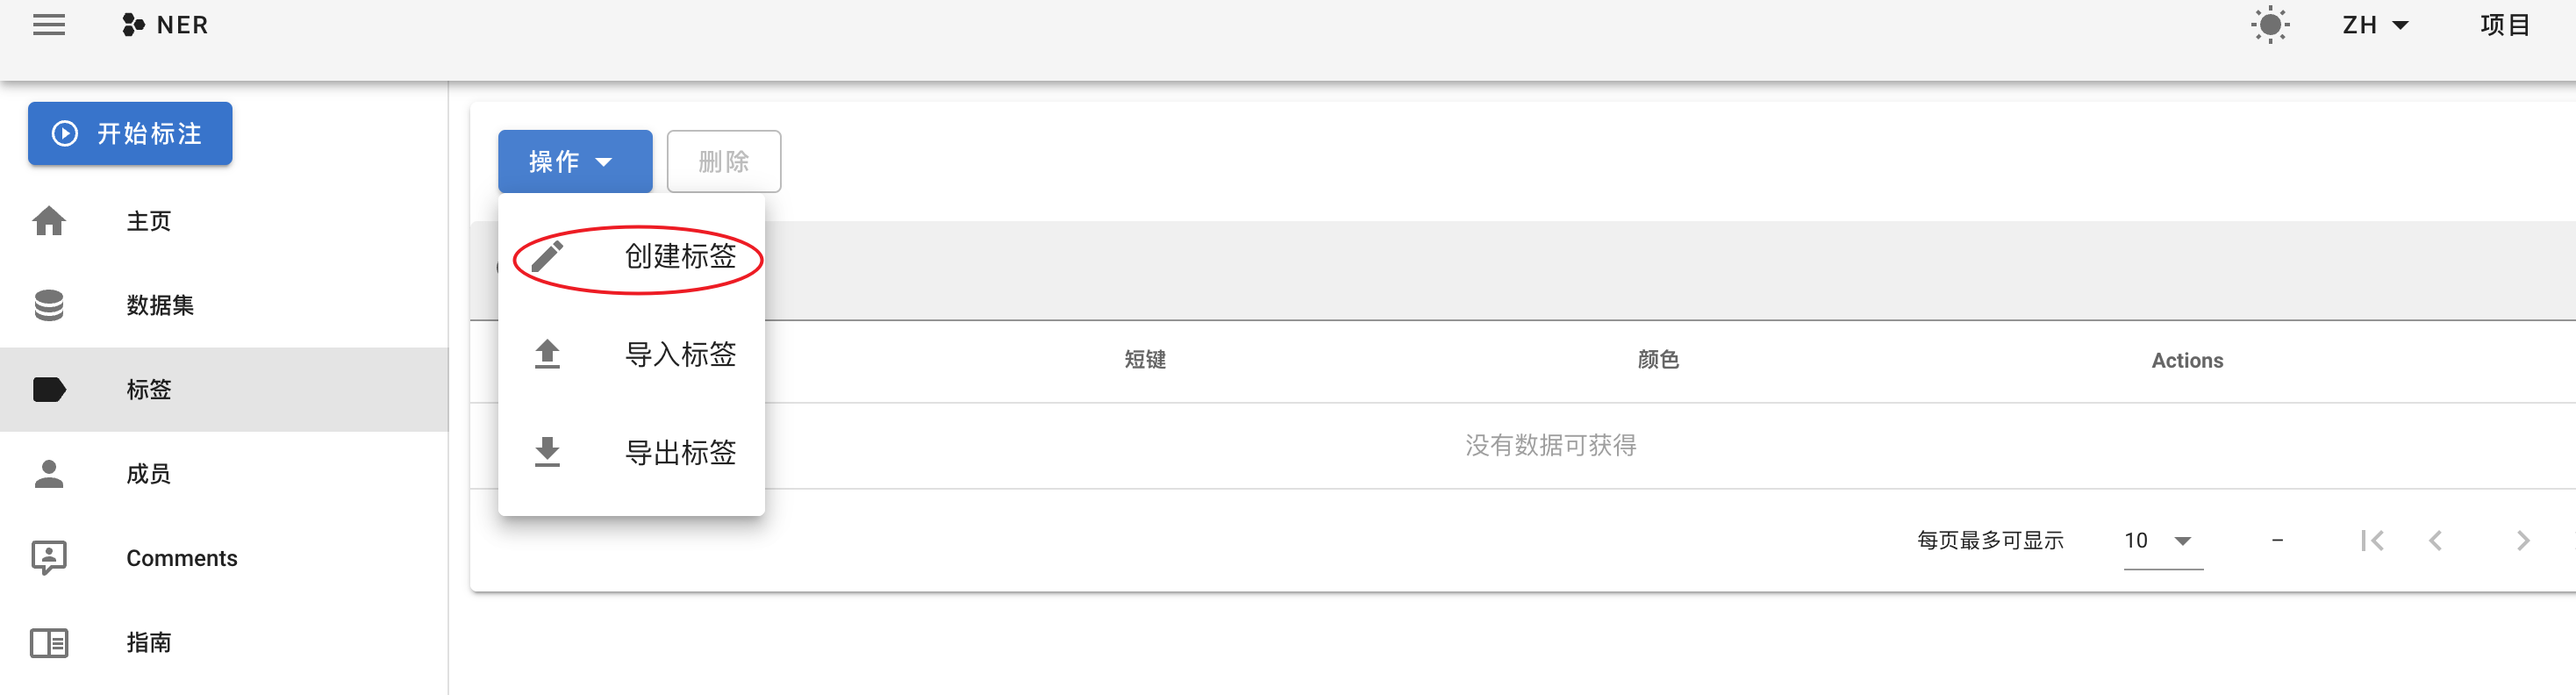Click the database icon beside 数据集
Viewport: 2576px width, 695px height.
(x=48, y=305)
